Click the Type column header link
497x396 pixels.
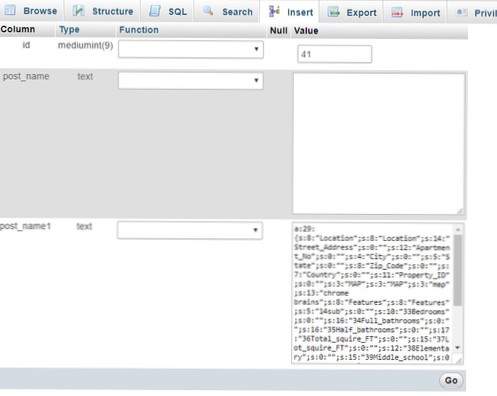click(x=69, y=30)
